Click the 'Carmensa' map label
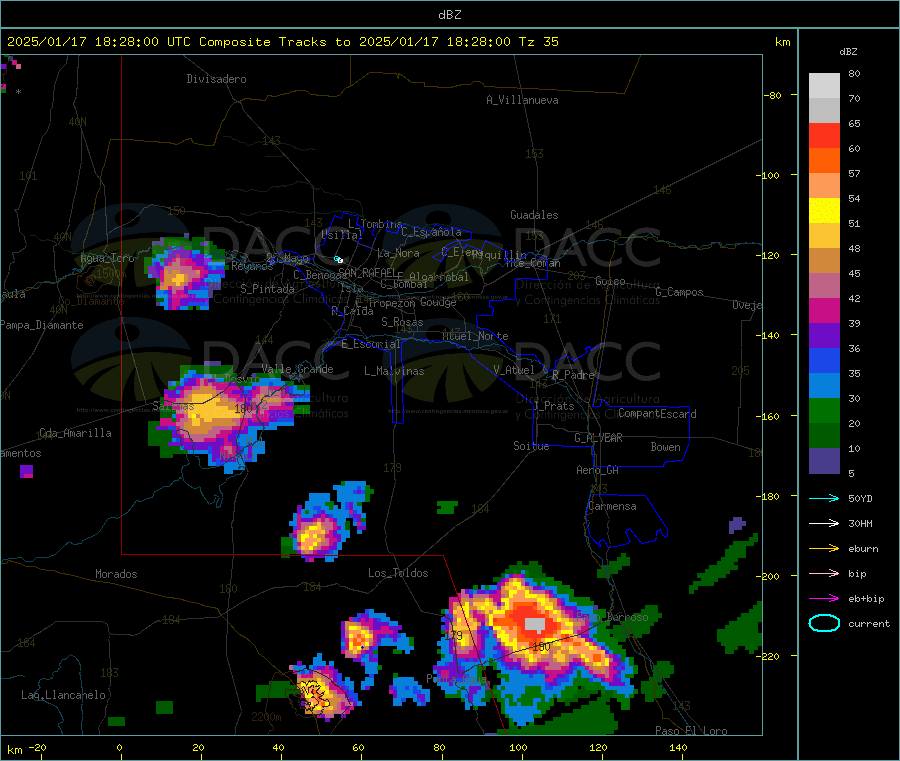 [612, 506]
